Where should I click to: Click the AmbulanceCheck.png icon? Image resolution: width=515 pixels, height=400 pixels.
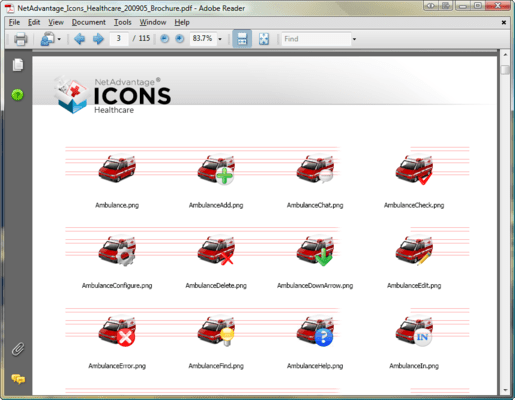coord(414,169)
